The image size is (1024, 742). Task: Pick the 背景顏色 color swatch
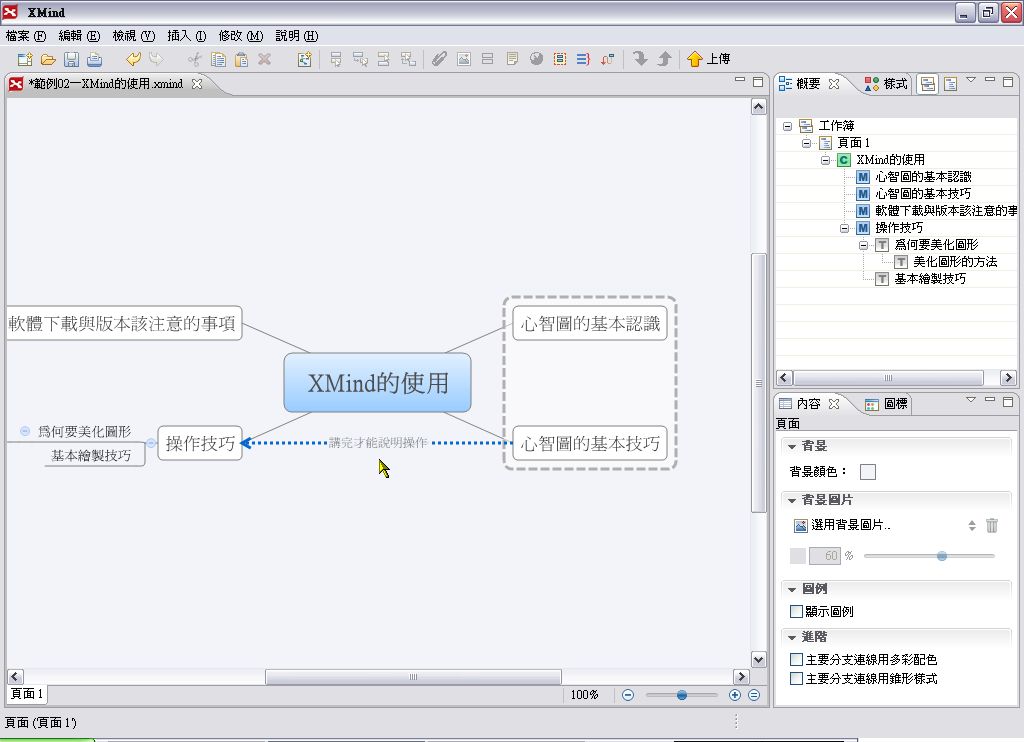pos(868,472)
